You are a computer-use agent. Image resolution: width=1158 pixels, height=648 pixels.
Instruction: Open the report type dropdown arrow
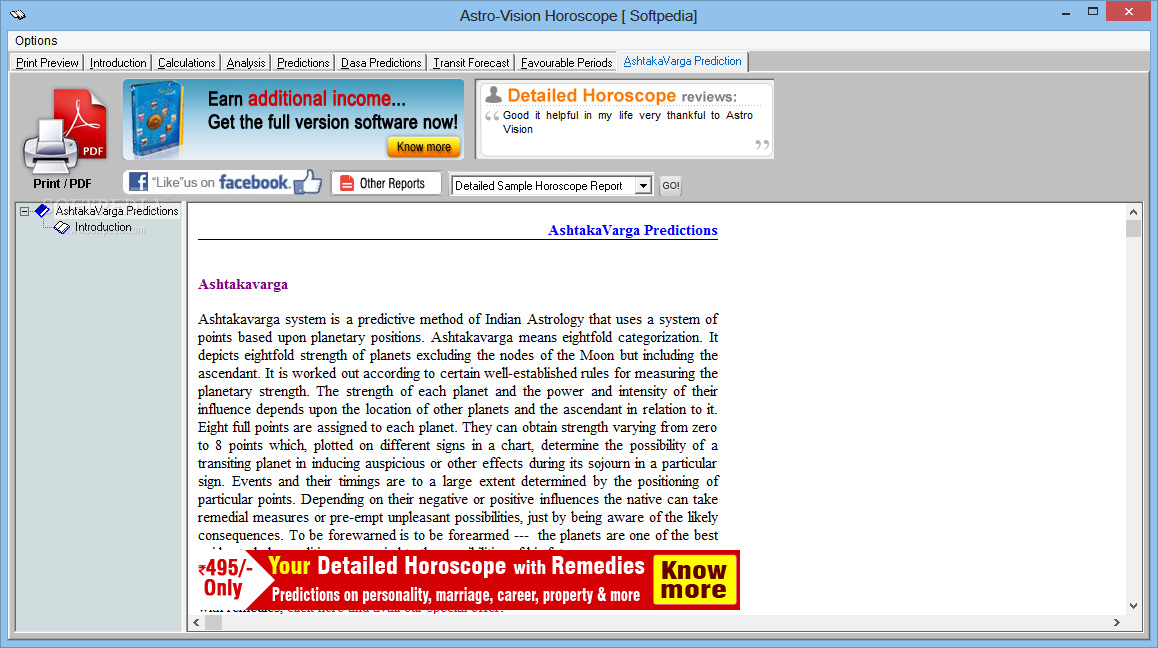coord(643,185)
